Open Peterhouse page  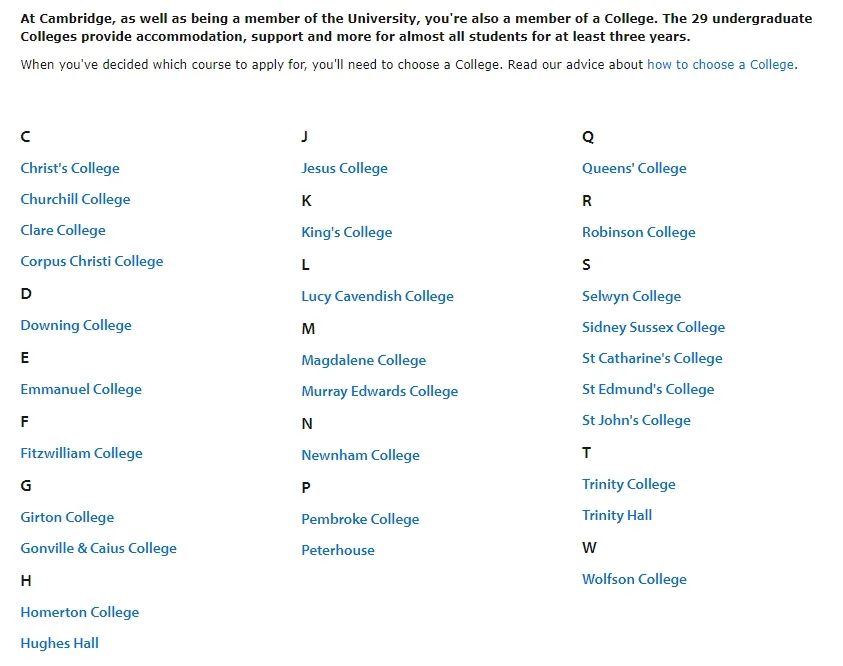[338, 550]
